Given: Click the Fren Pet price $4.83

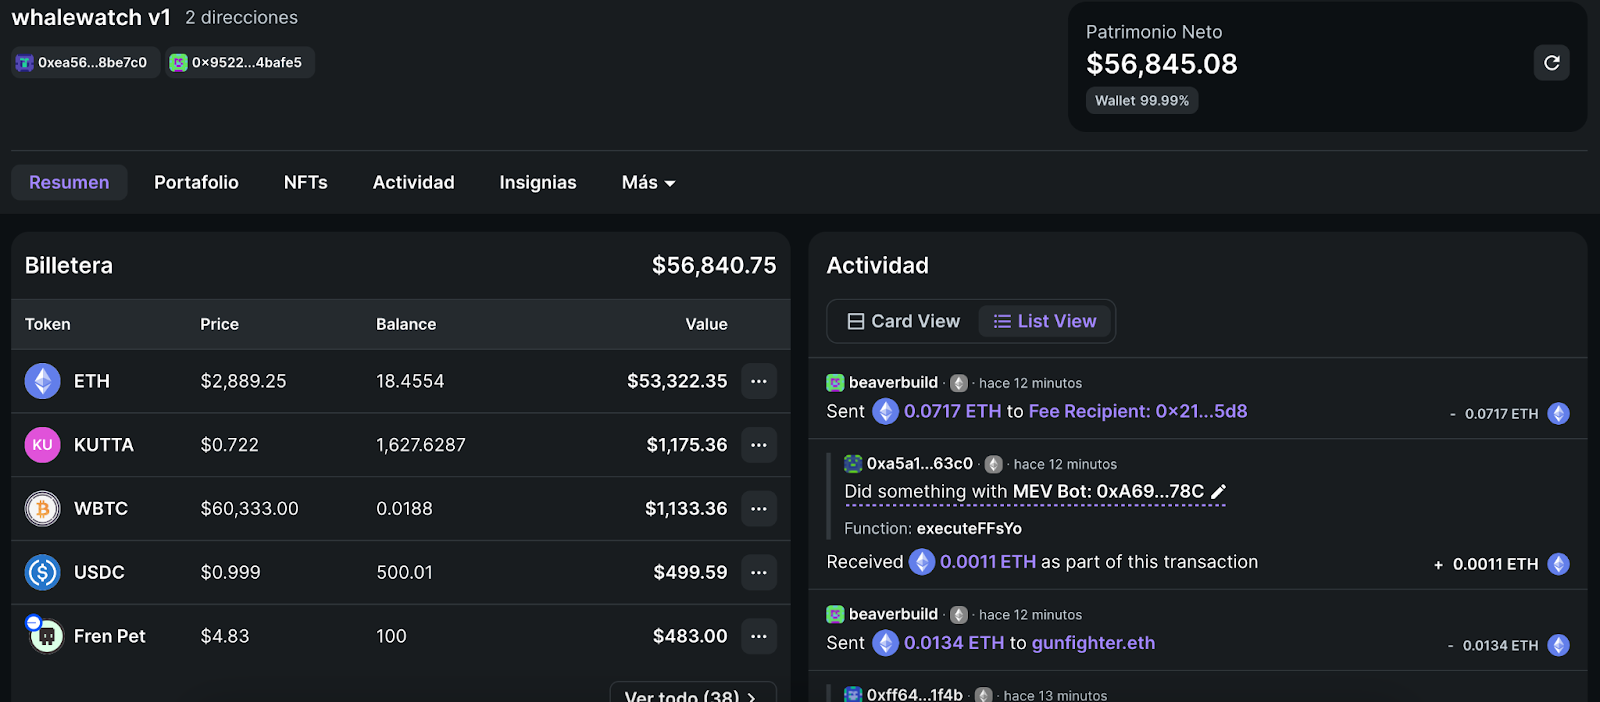Looking at the screenshot, I should pos(225,636).
